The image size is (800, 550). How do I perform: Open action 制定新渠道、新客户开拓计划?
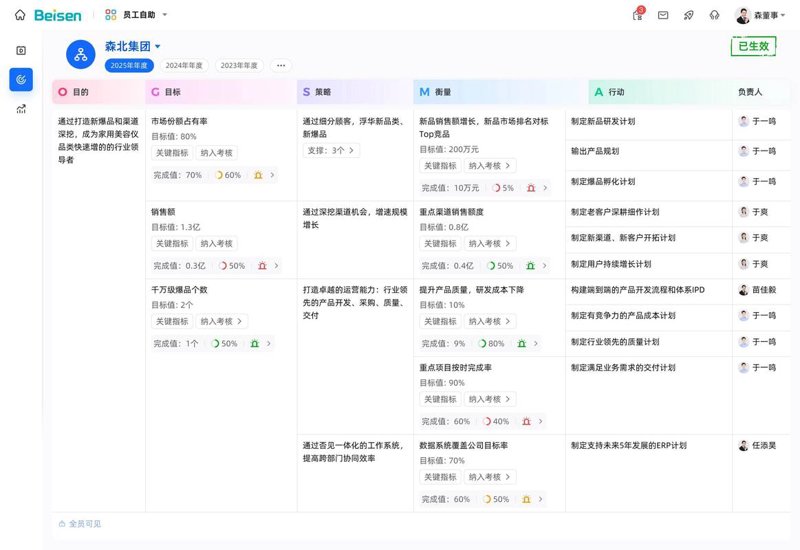tap(623, 238)
